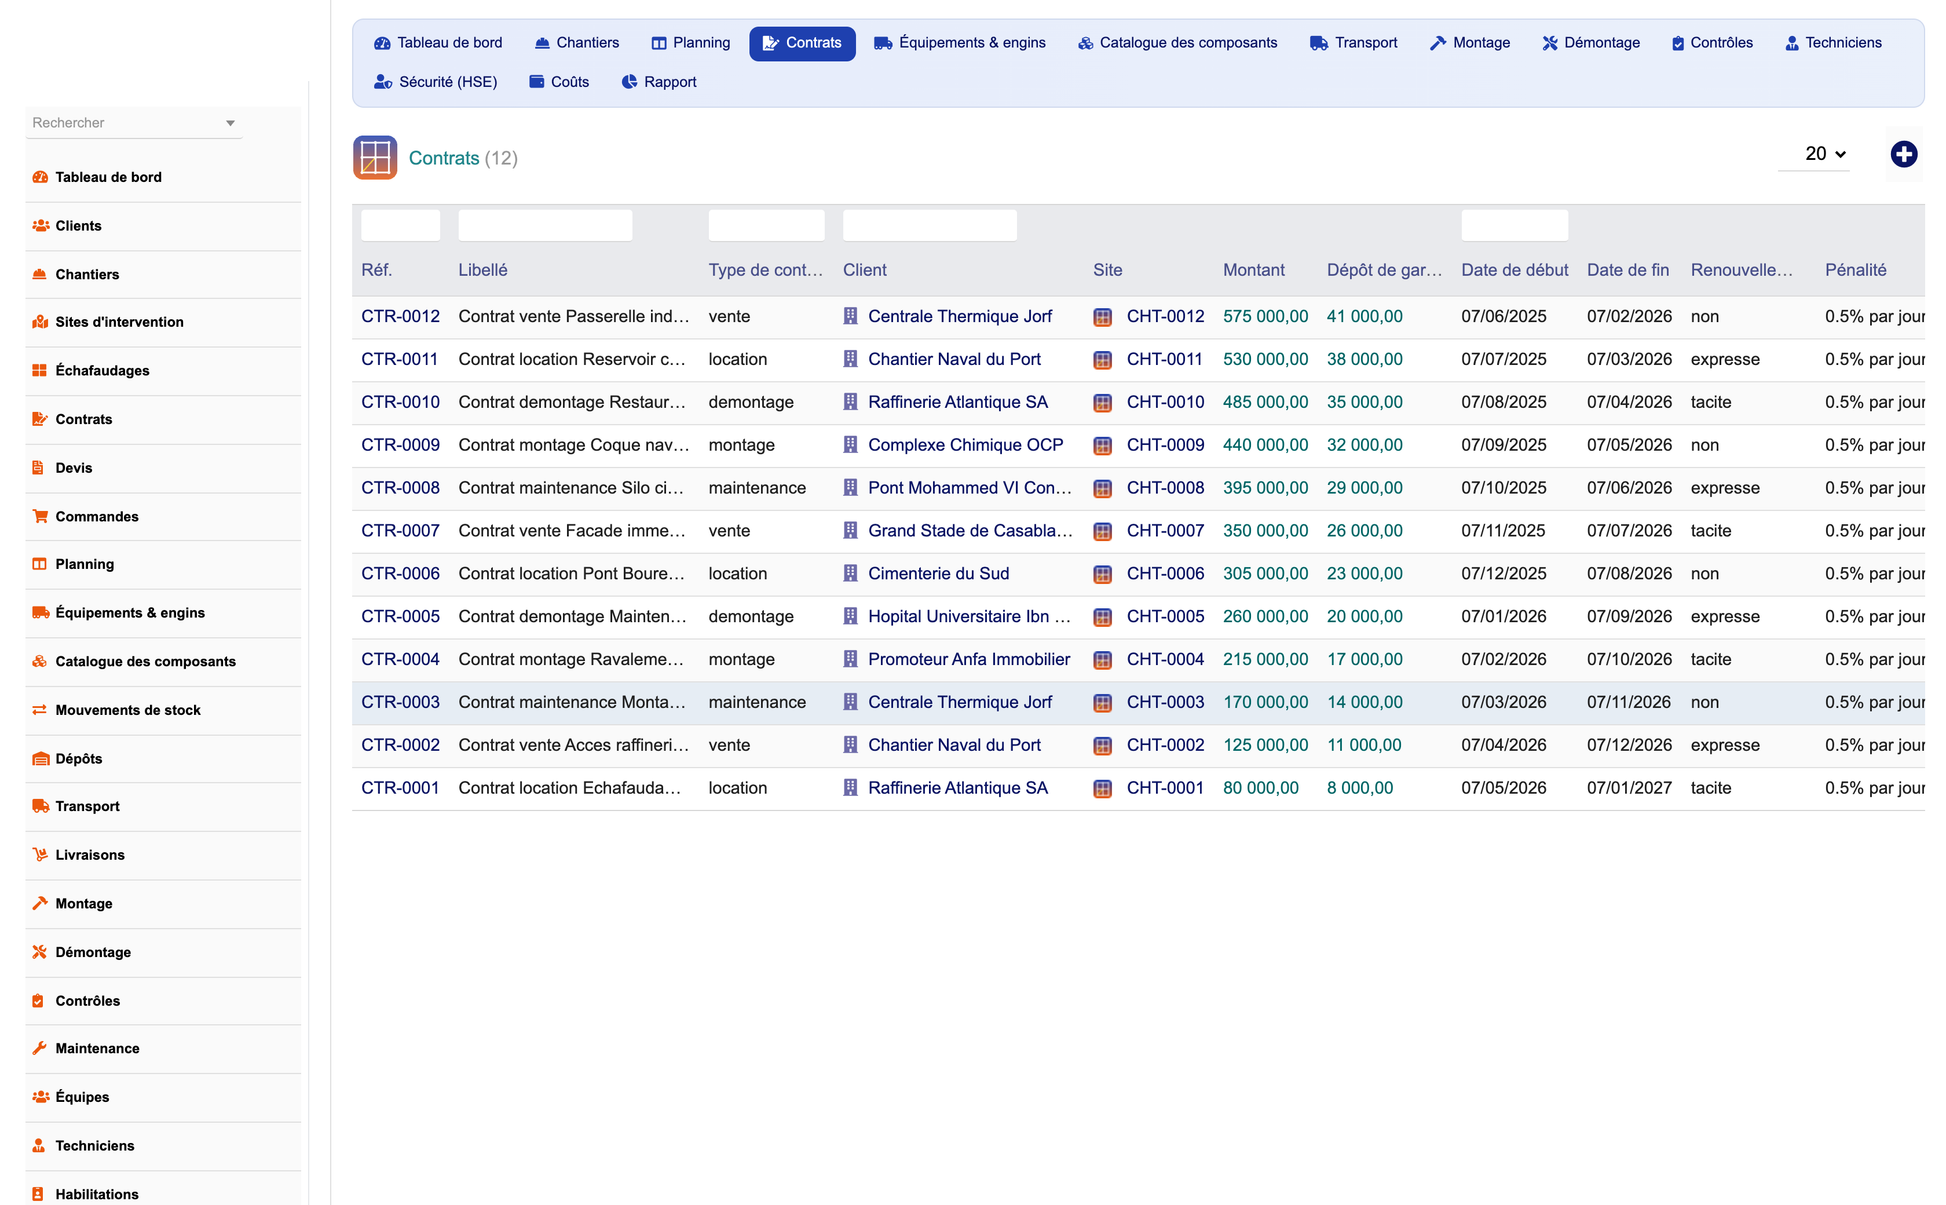Click the Maintenance sidebar wrench icon
The image size is (1946, 1205).
[x=40, y=1049]
